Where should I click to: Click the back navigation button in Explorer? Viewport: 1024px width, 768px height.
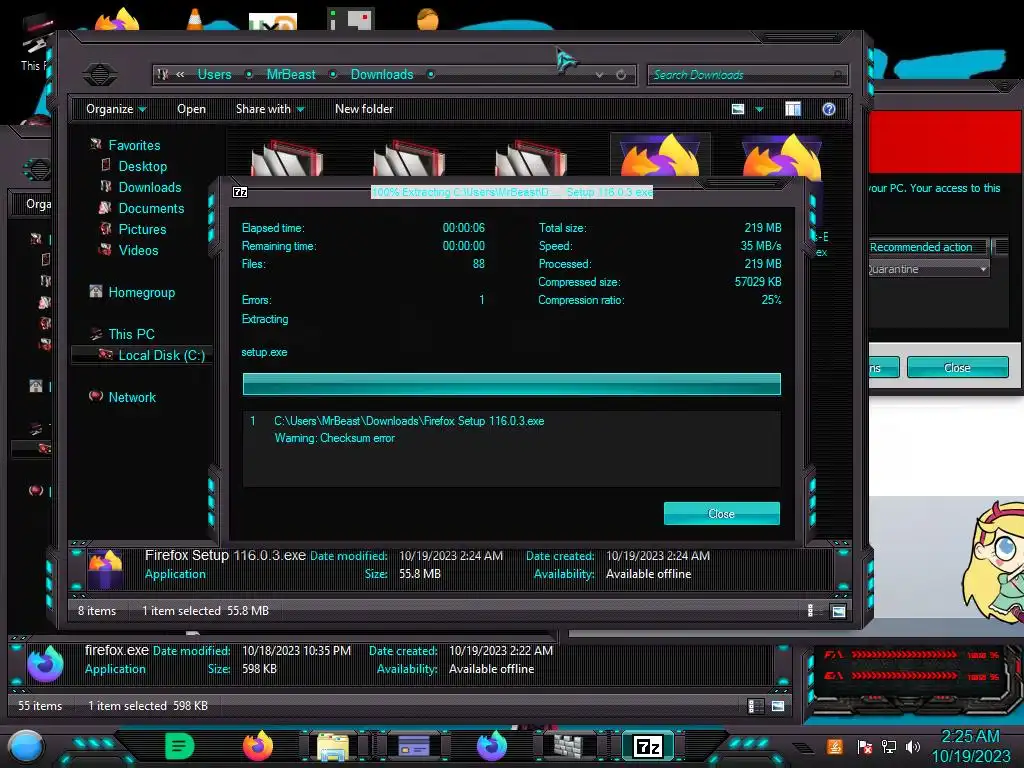pos(100,74)
